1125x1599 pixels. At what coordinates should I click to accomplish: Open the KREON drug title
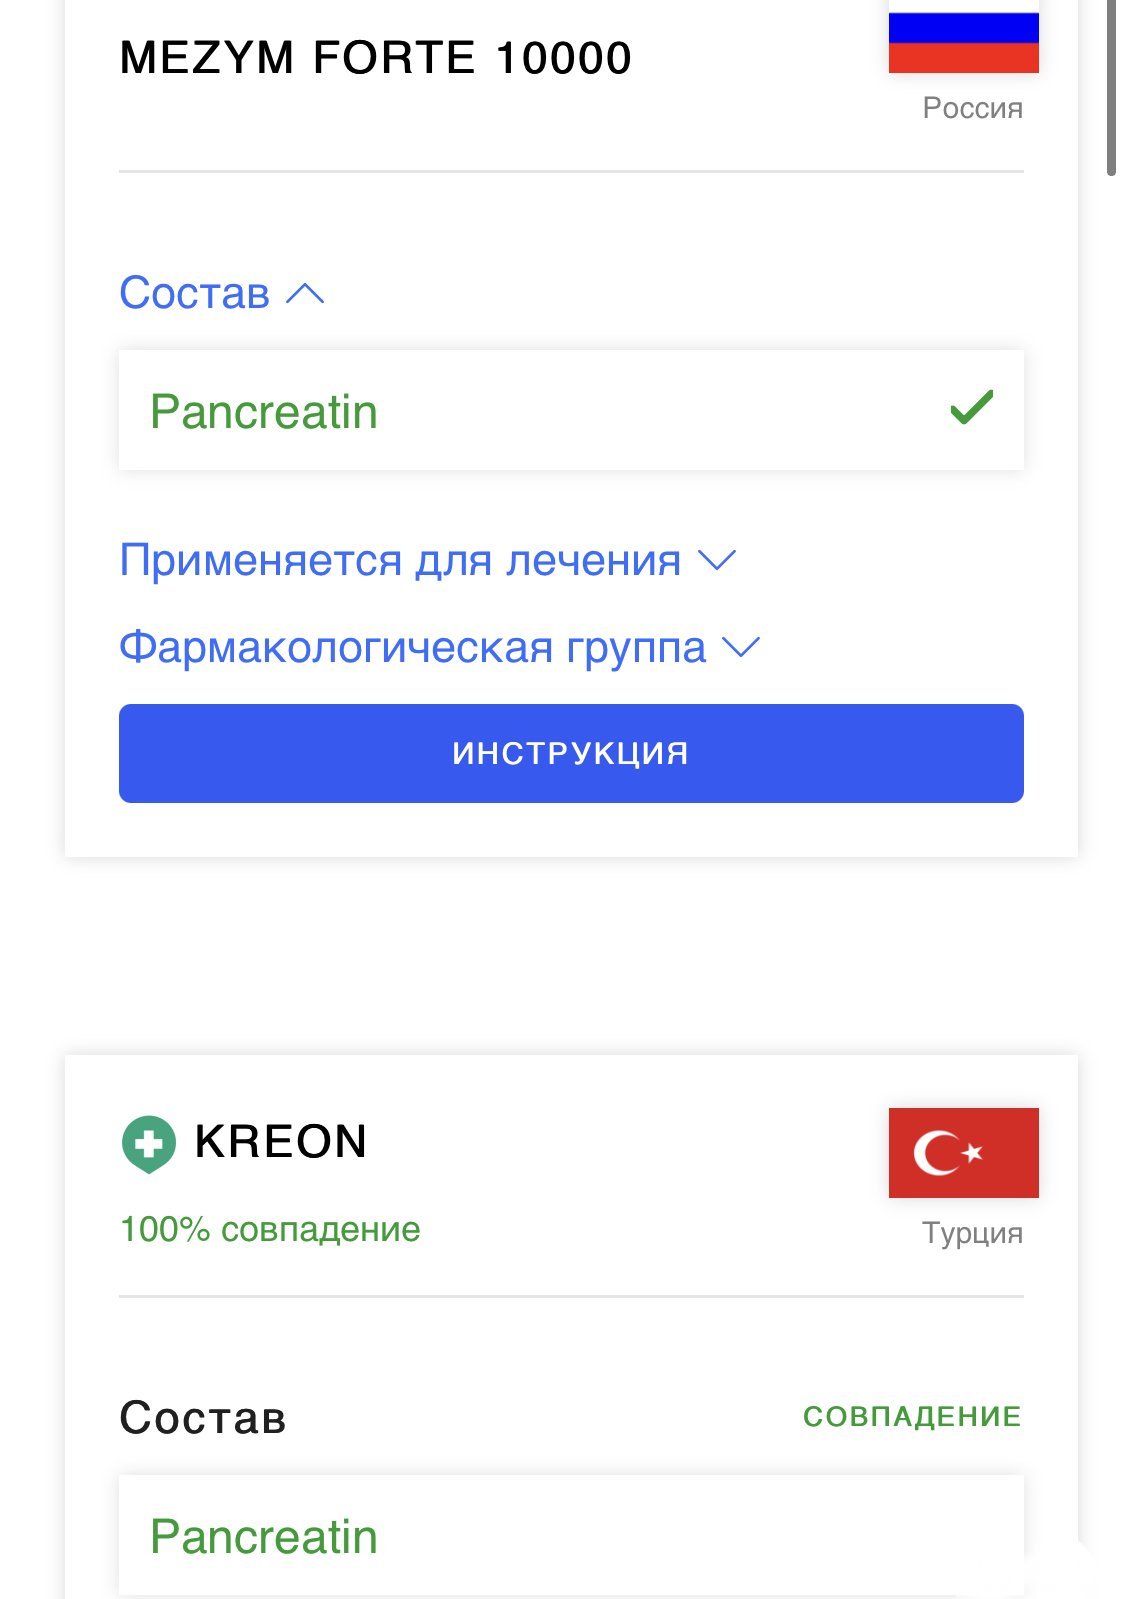[x=281, y=1142]
